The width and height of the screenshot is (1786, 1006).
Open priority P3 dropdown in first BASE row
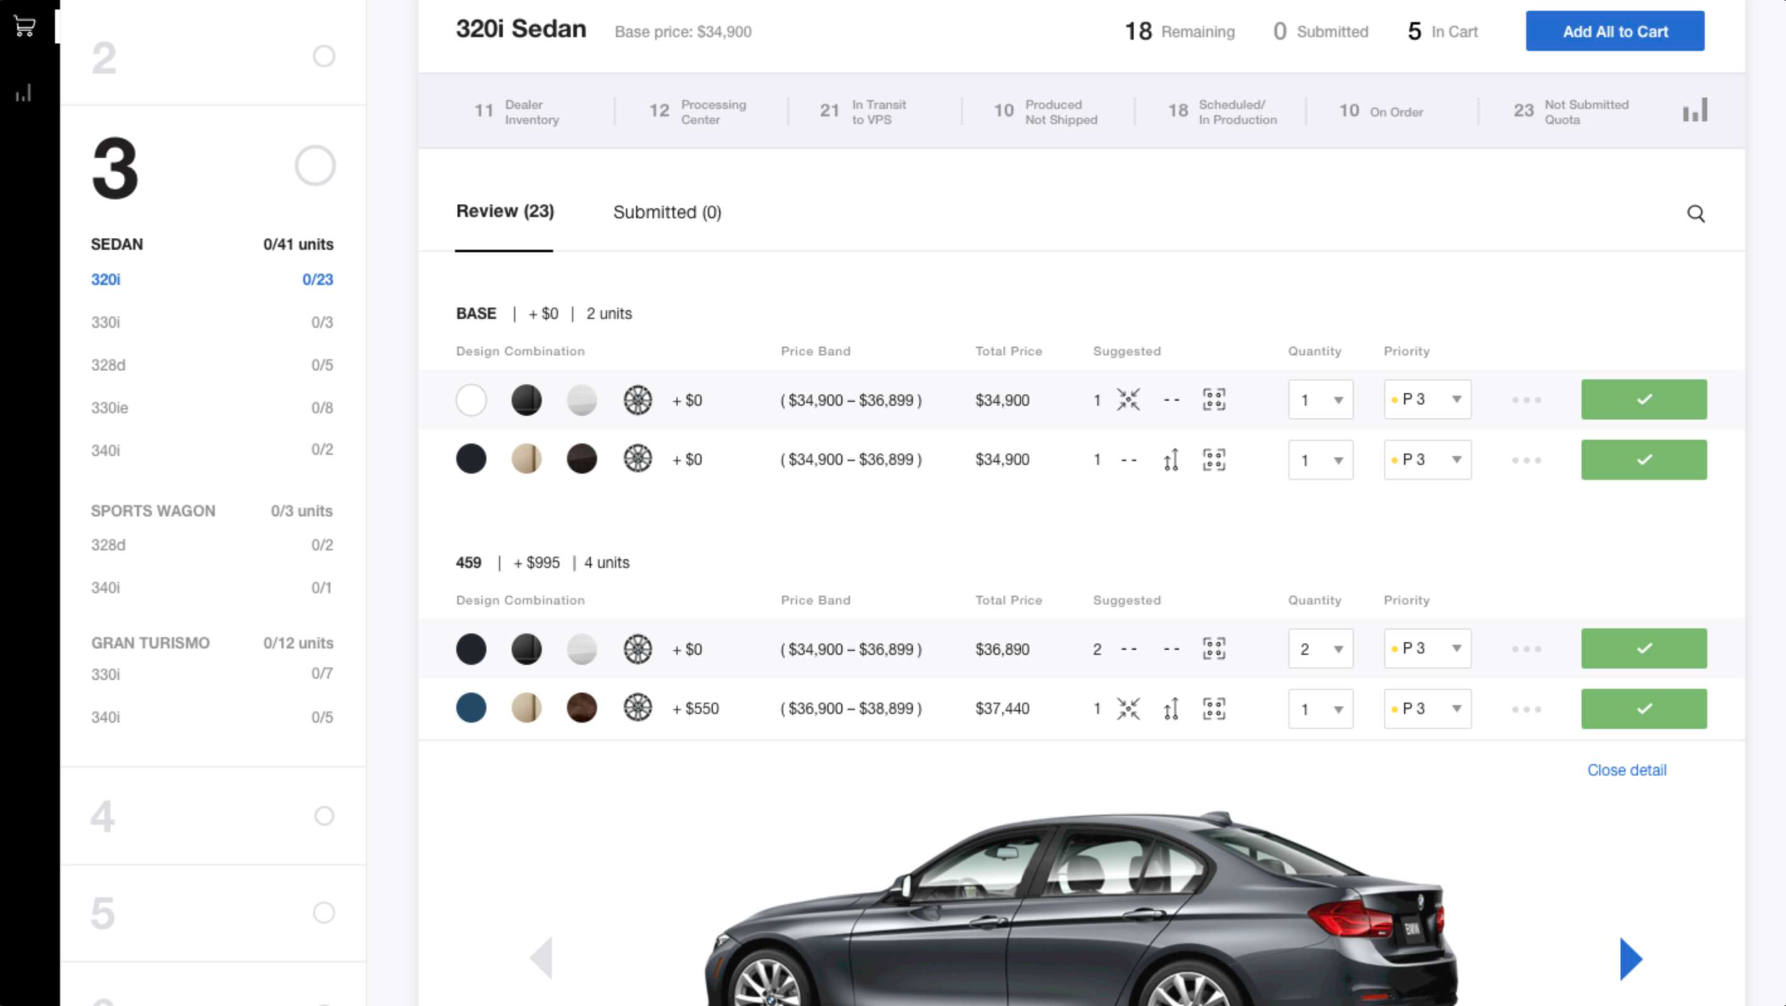1427,399
